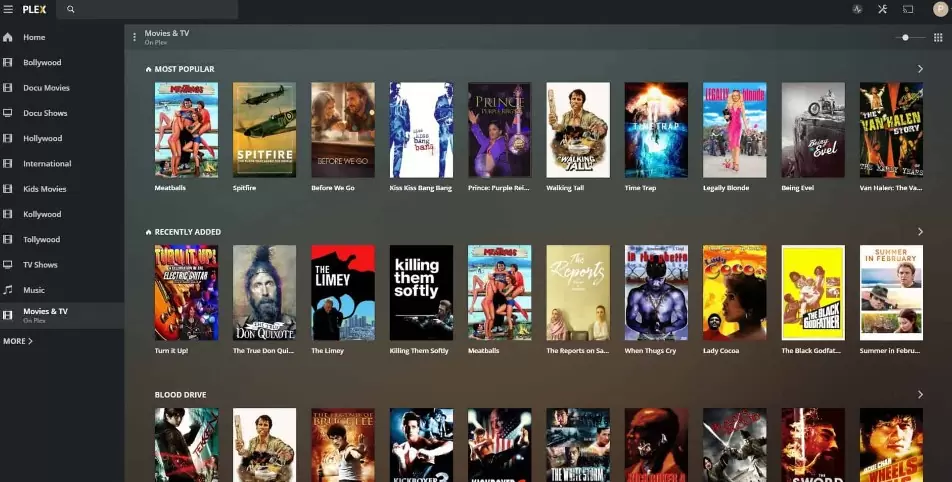Open the Killing Them Softly poster
Screen dimensions: 952x482
coord(421,293)
